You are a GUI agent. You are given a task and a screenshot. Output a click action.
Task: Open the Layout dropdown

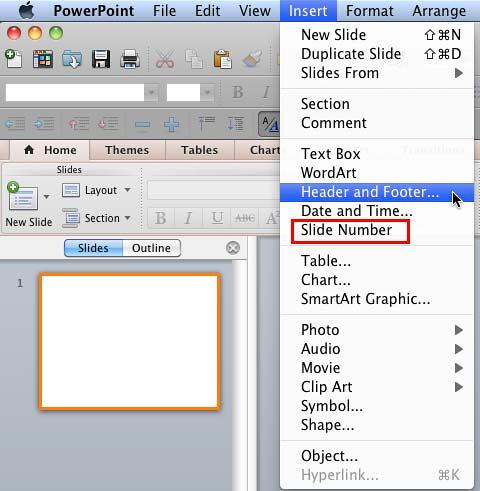(x=96, y=190)
